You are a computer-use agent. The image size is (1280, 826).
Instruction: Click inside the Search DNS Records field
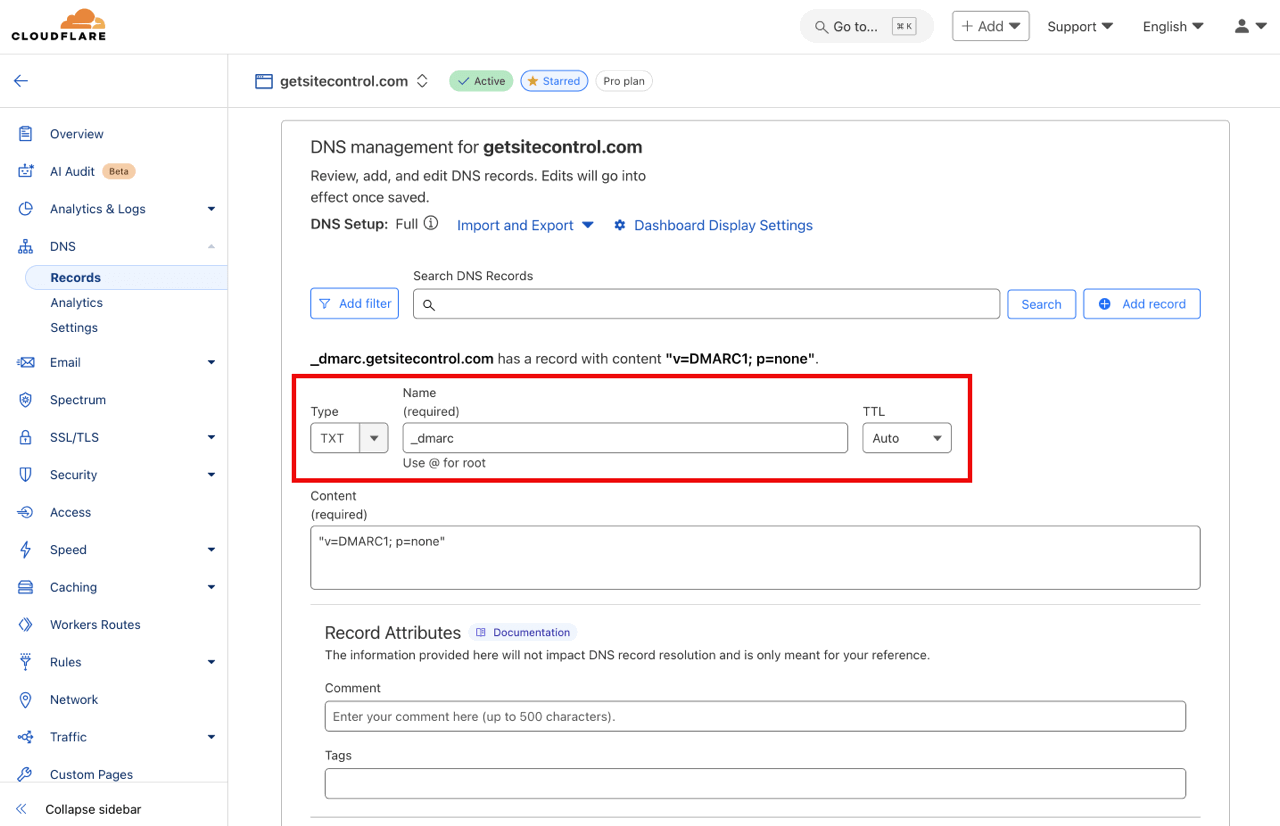706,303
